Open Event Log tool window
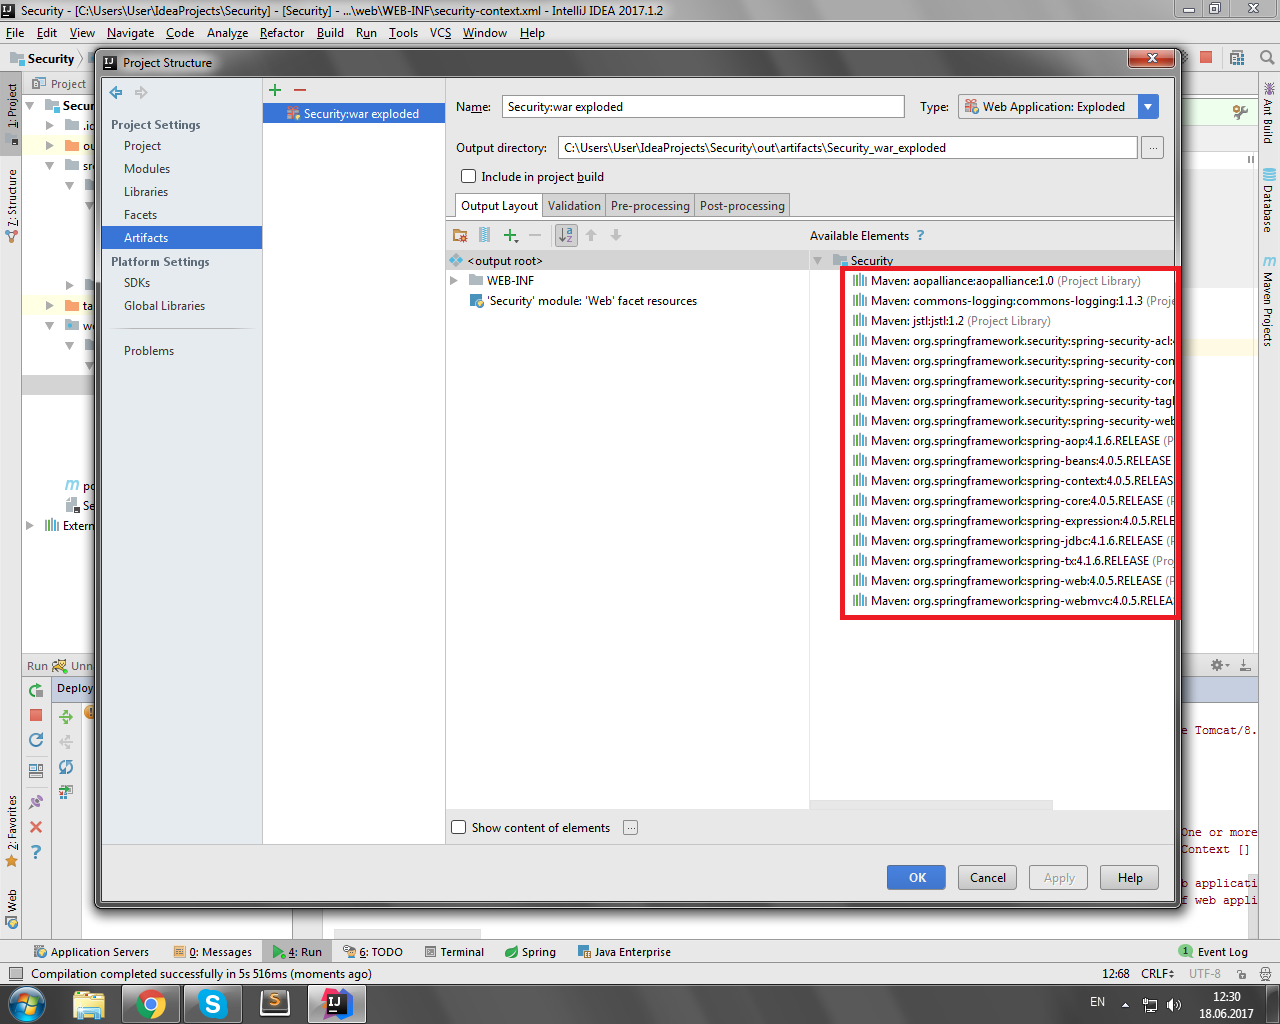Image resolution: width=1280 pixels, height=1024 pixels. pos(1213,952)
